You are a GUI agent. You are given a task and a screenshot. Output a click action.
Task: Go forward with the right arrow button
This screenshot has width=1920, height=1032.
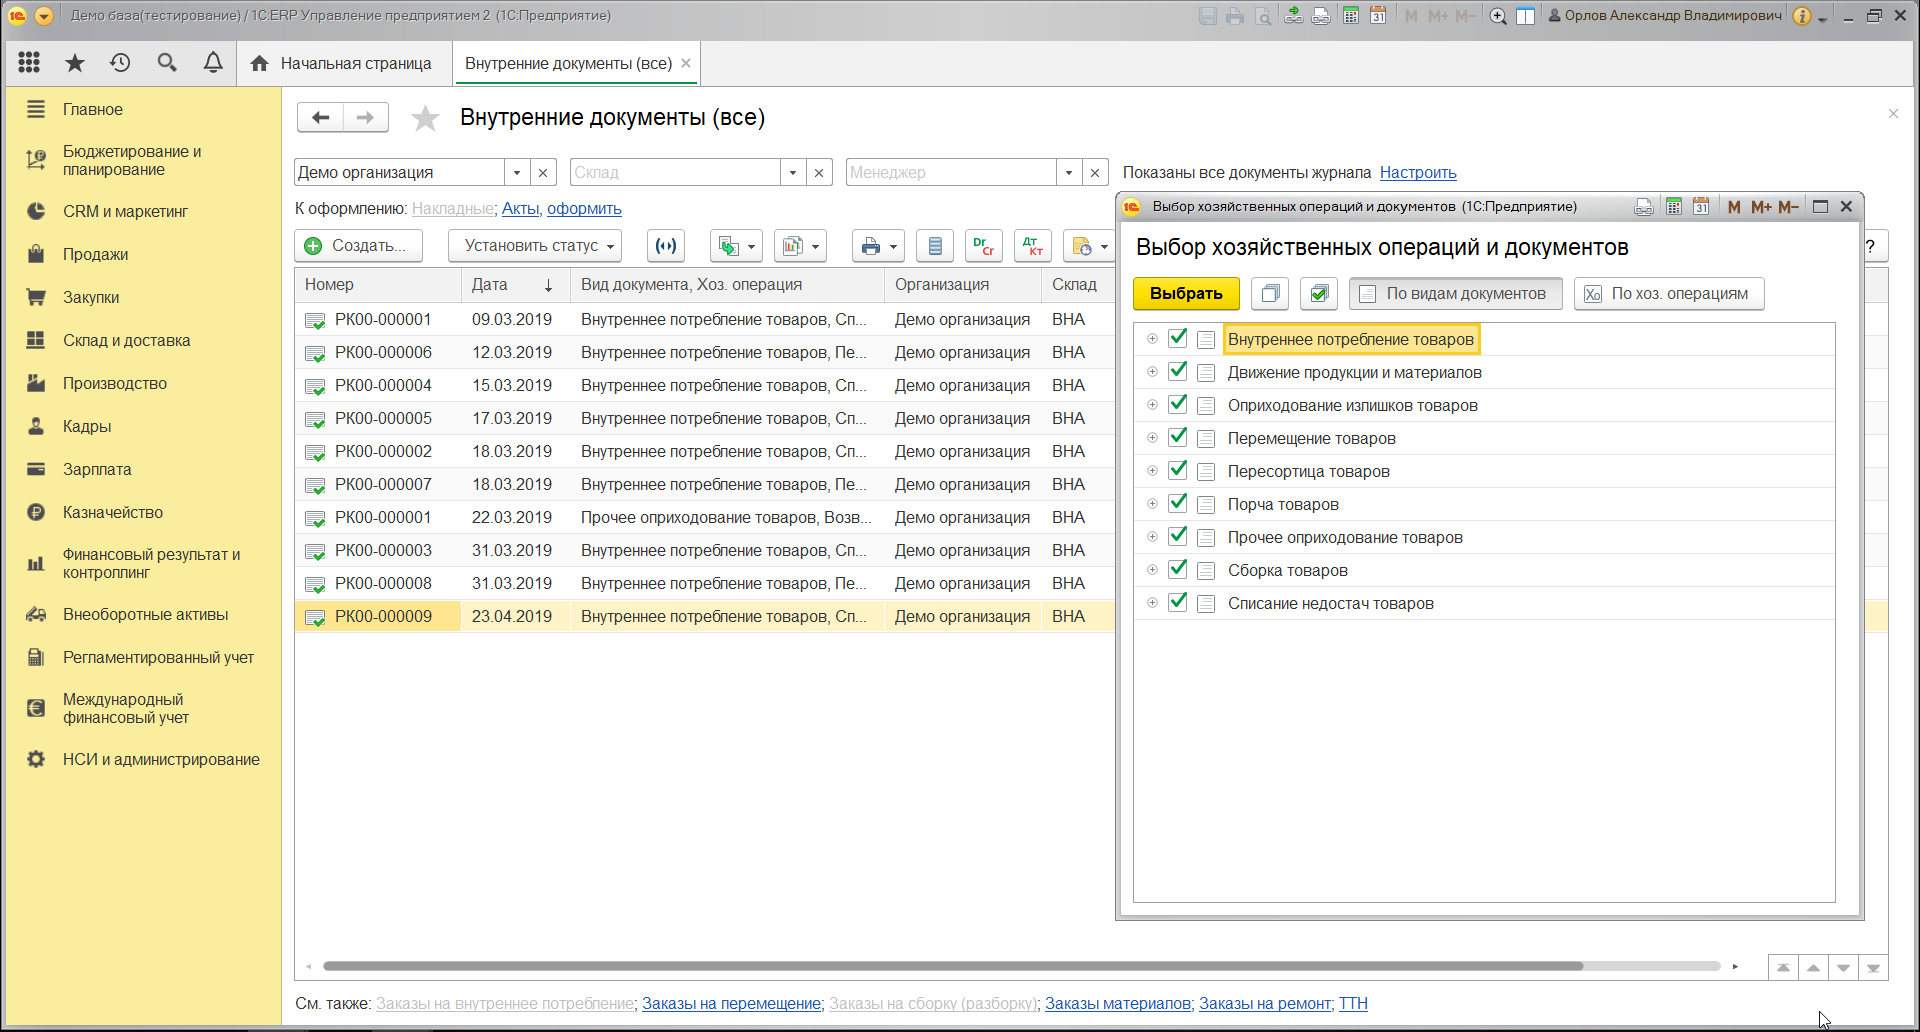366,117
